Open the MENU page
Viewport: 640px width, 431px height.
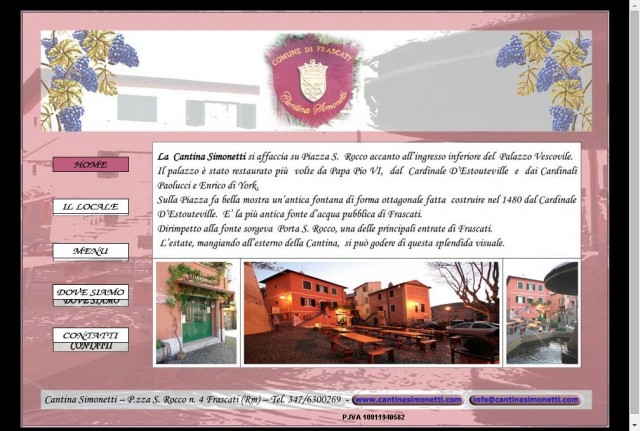coord(91,251)
